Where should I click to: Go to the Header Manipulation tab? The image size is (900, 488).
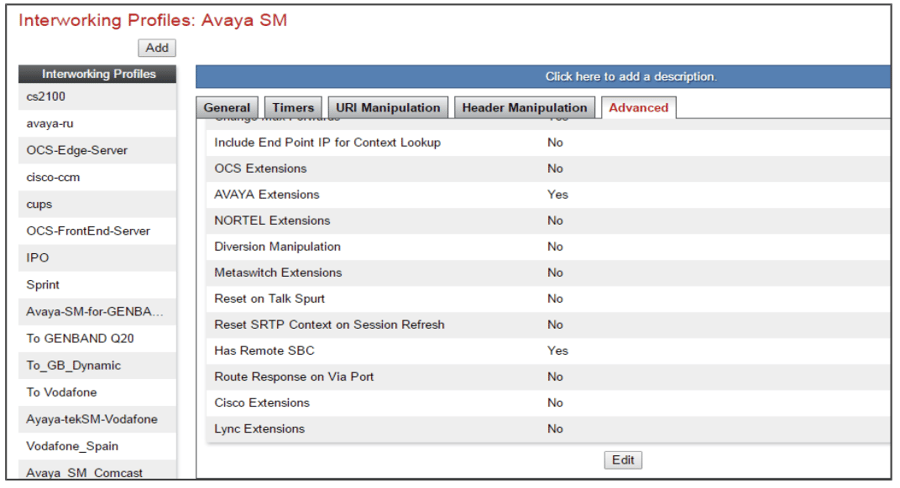coord(525,107)
